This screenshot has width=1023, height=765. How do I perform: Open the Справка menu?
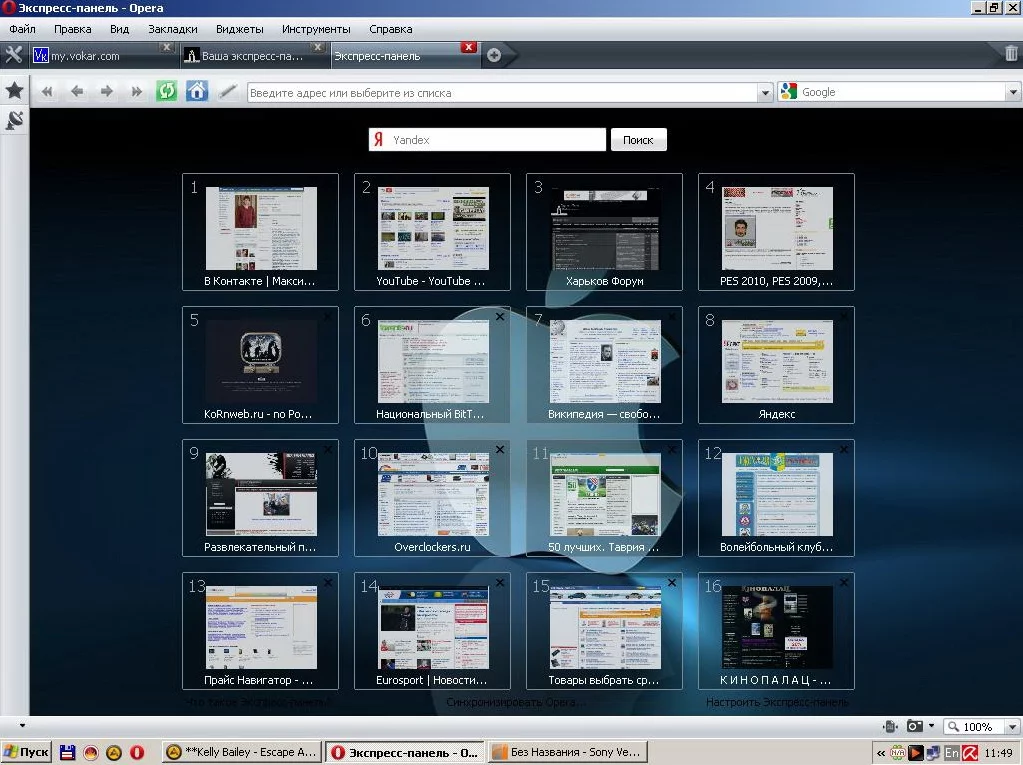pyautogui.click(x=390, y=29)
